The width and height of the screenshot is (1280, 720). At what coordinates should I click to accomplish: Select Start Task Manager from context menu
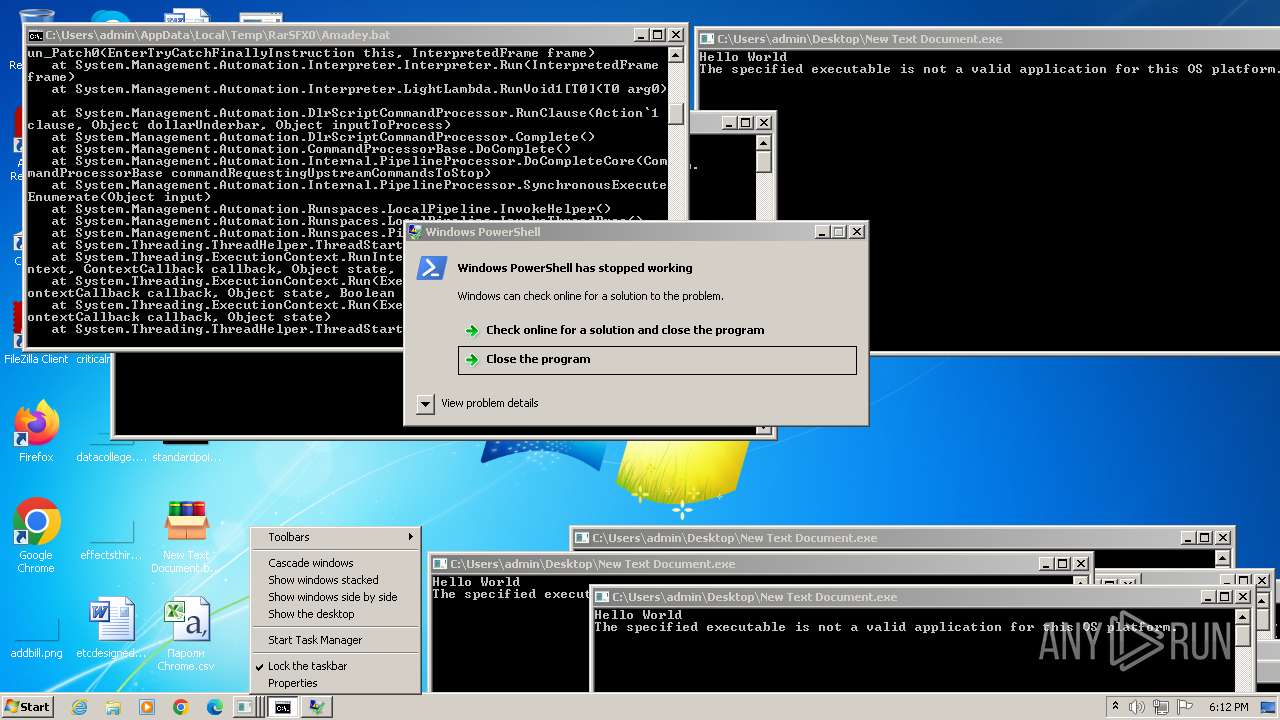point(336,640)
